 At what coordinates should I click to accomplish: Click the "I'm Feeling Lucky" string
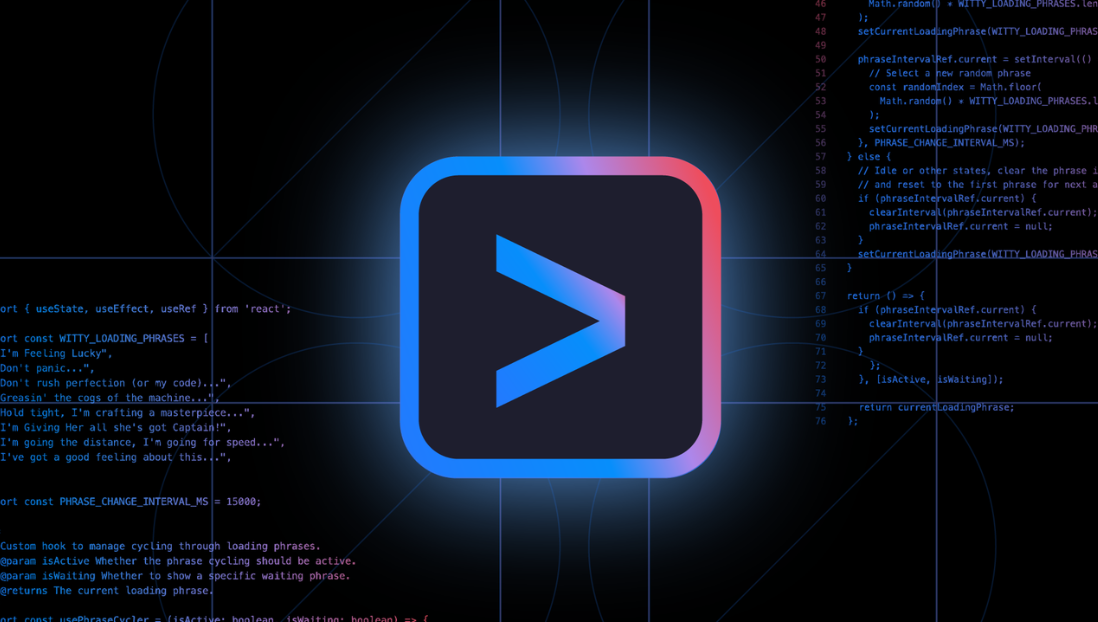pos(57,354)
